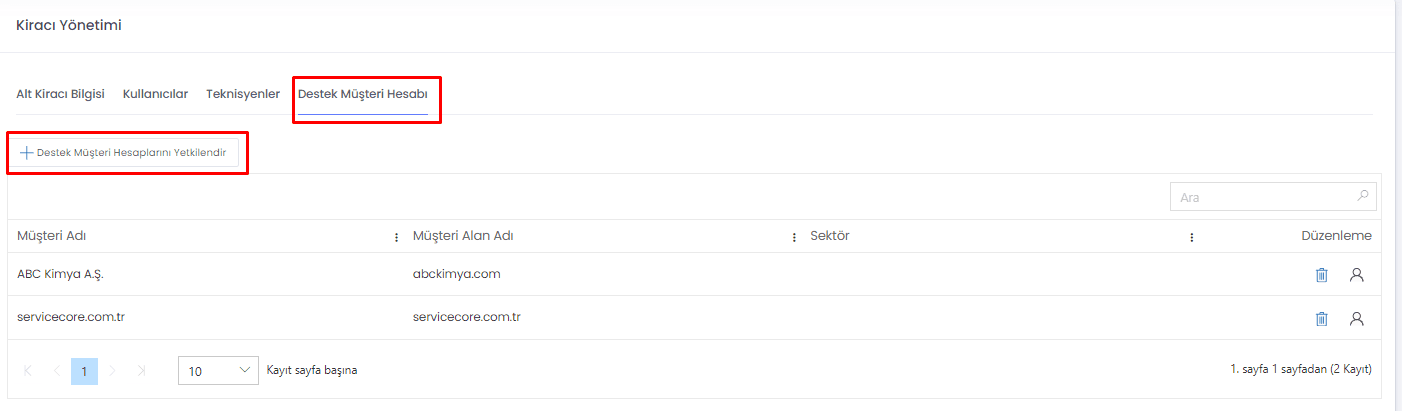Viewport: 1402px width, 411px height.
Task: Go to the next page arrow
Action: coord(112,370)
